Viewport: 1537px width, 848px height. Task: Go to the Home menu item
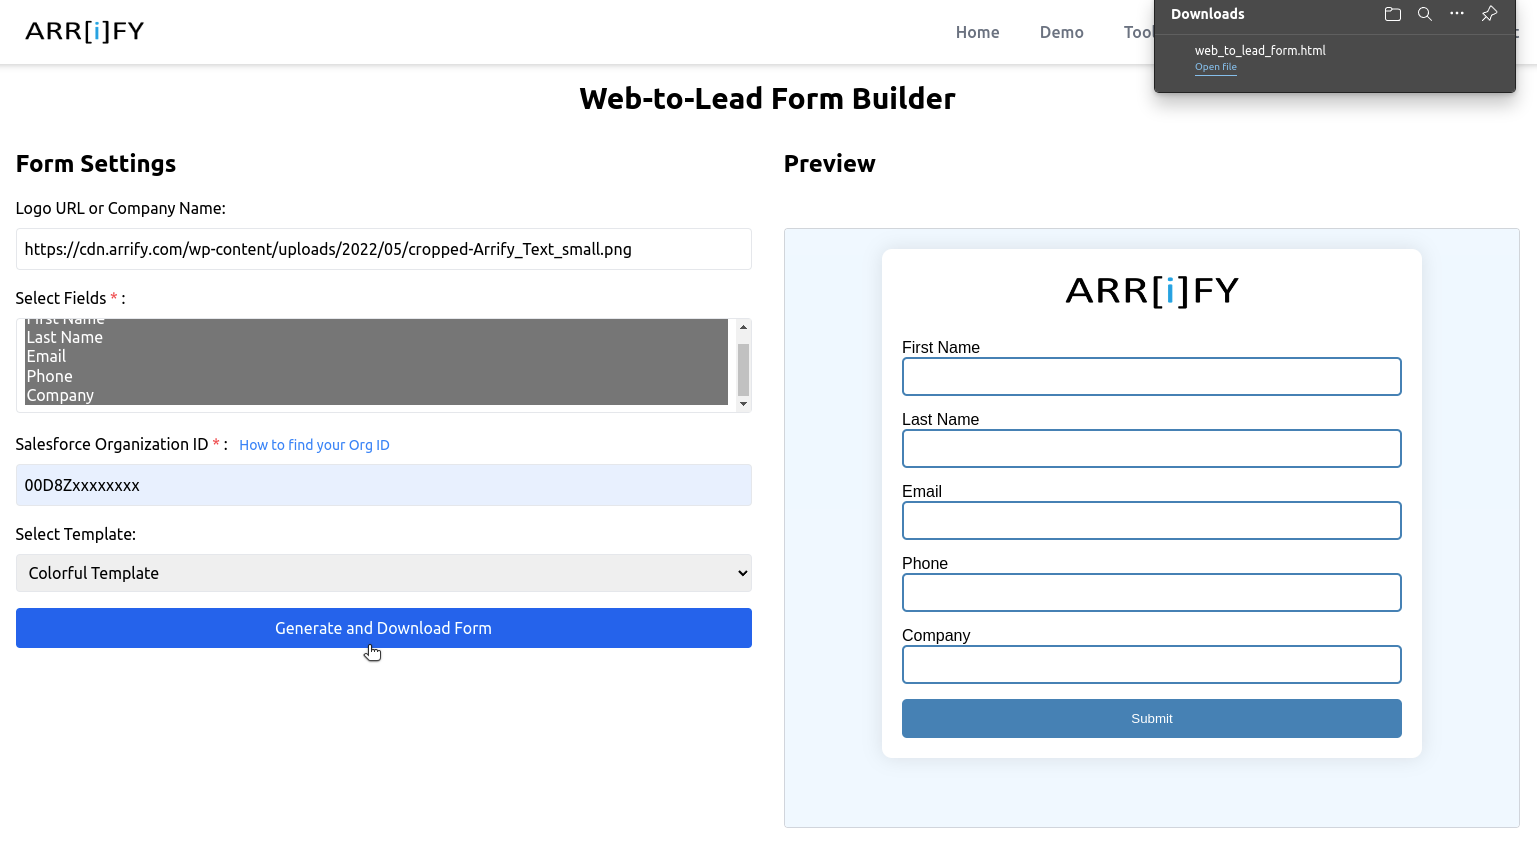[x=977, y=32]
